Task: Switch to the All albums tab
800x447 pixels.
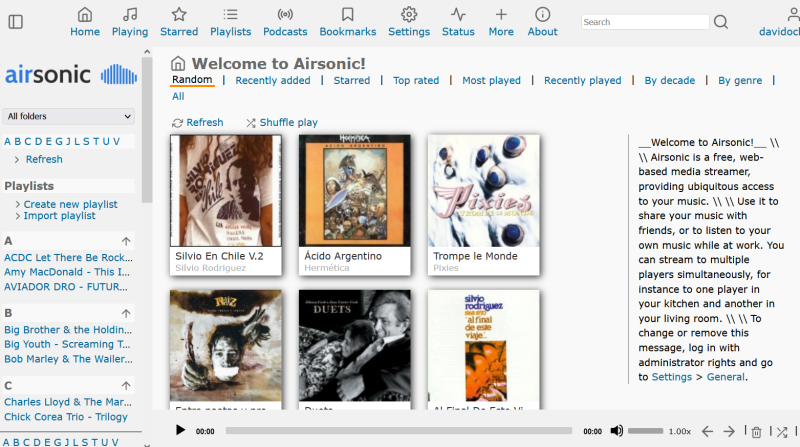Action: pos(178,96)
